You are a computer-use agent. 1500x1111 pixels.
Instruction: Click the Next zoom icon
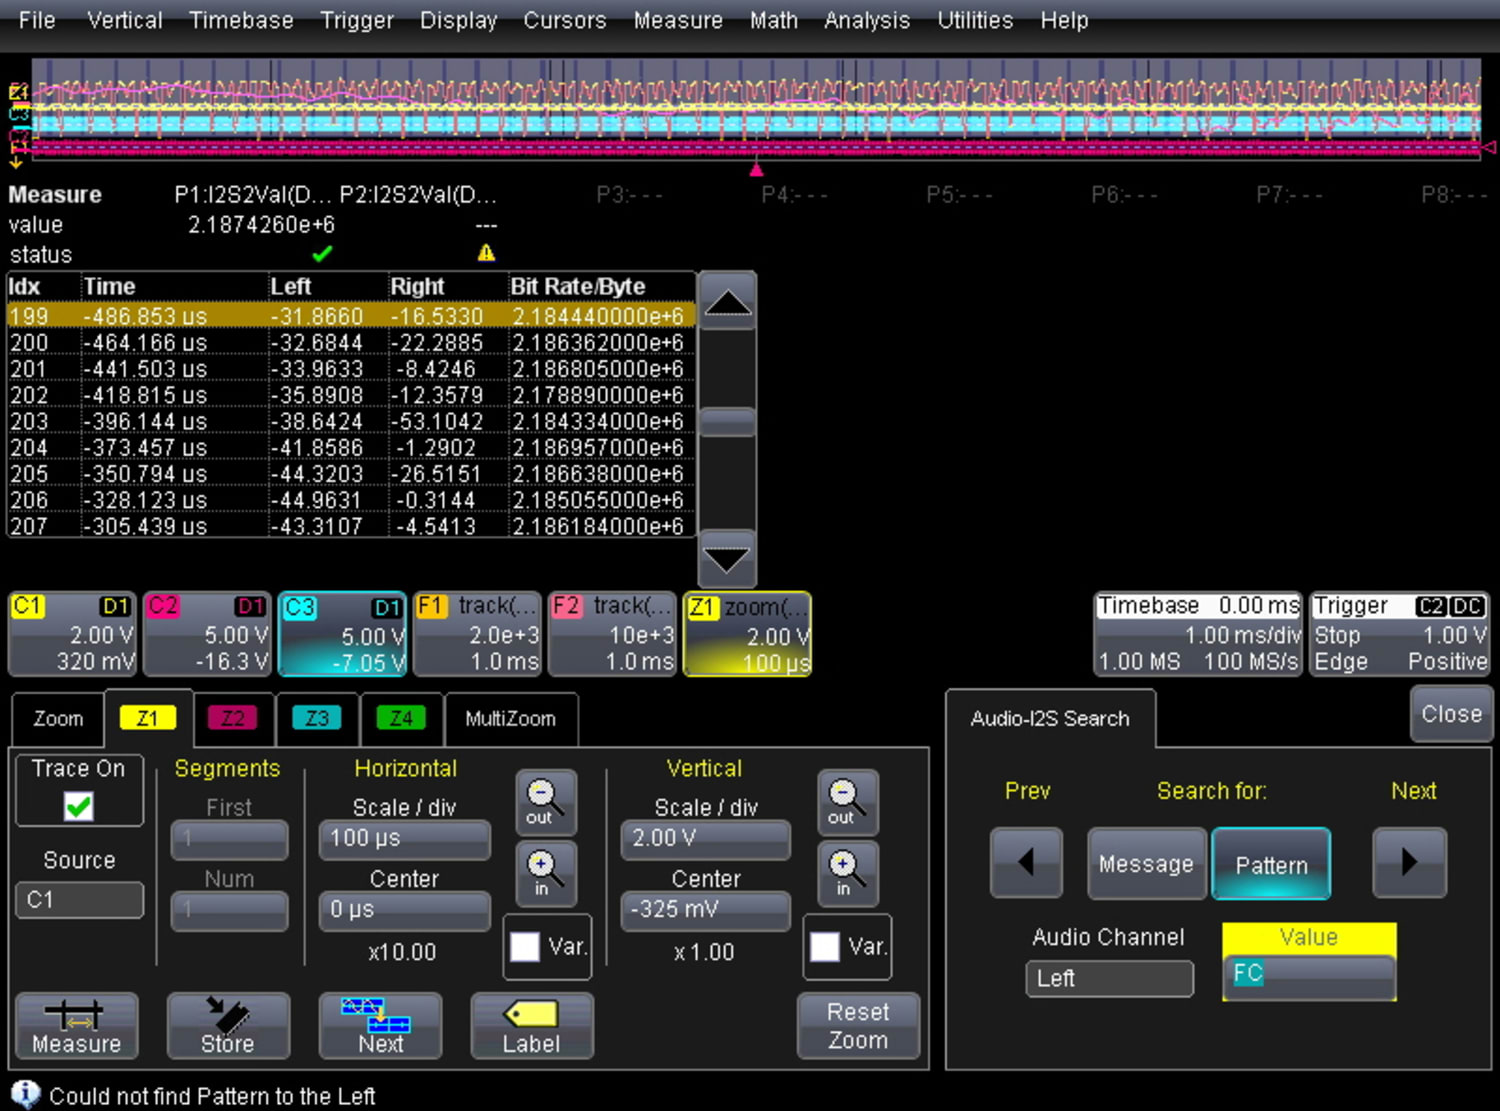(379, 1026)
